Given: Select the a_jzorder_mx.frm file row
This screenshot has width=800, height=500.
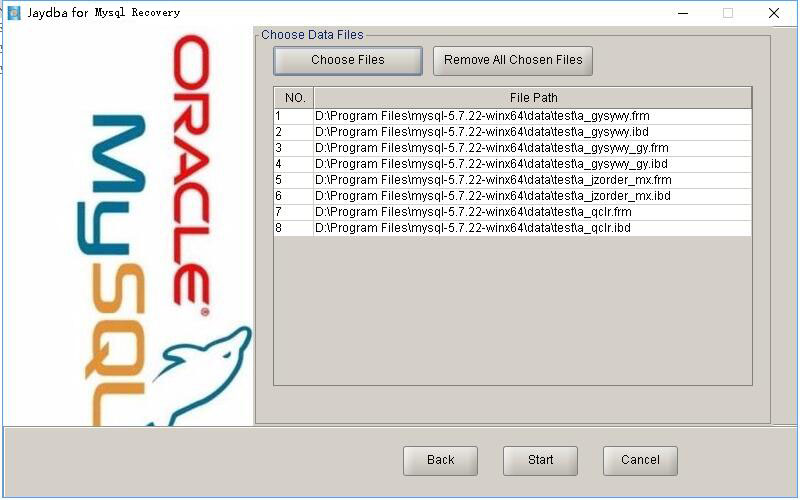Looking at the screenshot, I should tap(513, 180).
